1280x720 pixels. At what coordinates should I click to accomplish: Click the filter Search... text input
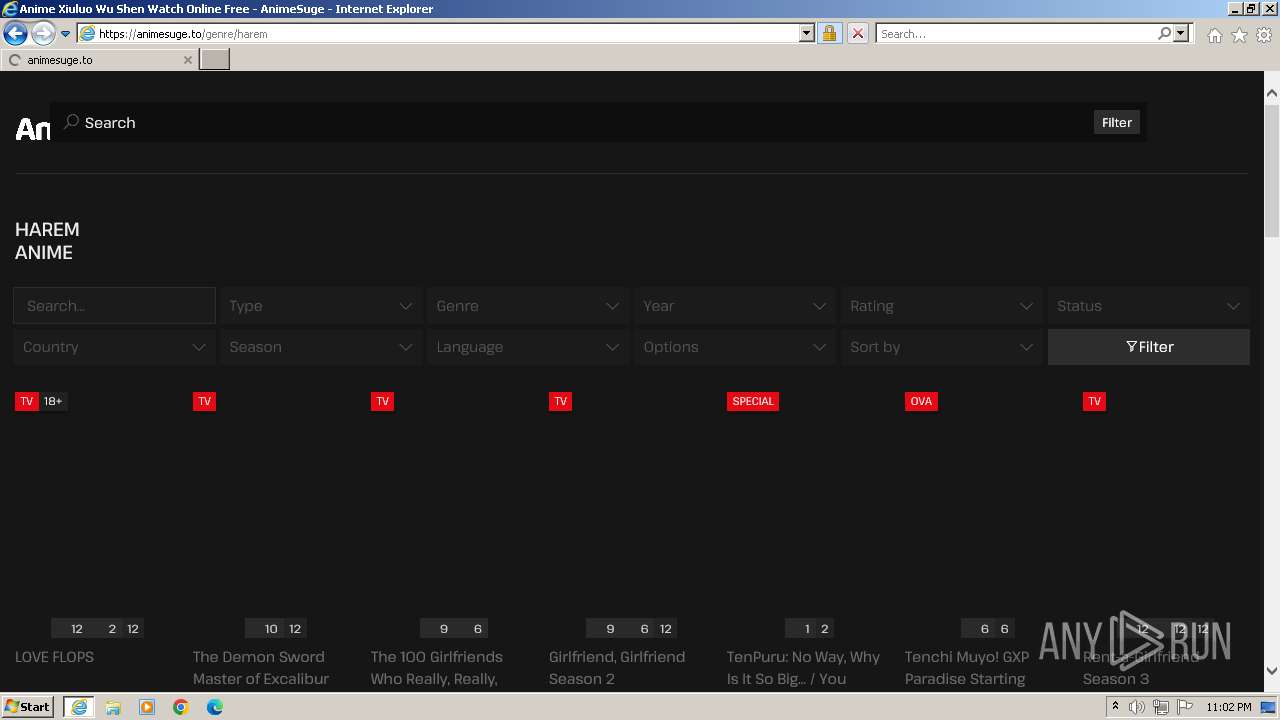114,306
